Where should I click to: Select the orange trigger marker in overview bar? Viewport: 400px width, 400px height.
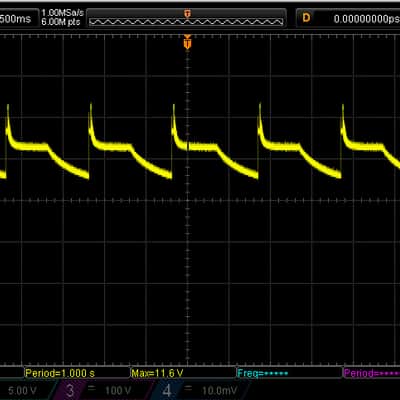tap(187, 13)
